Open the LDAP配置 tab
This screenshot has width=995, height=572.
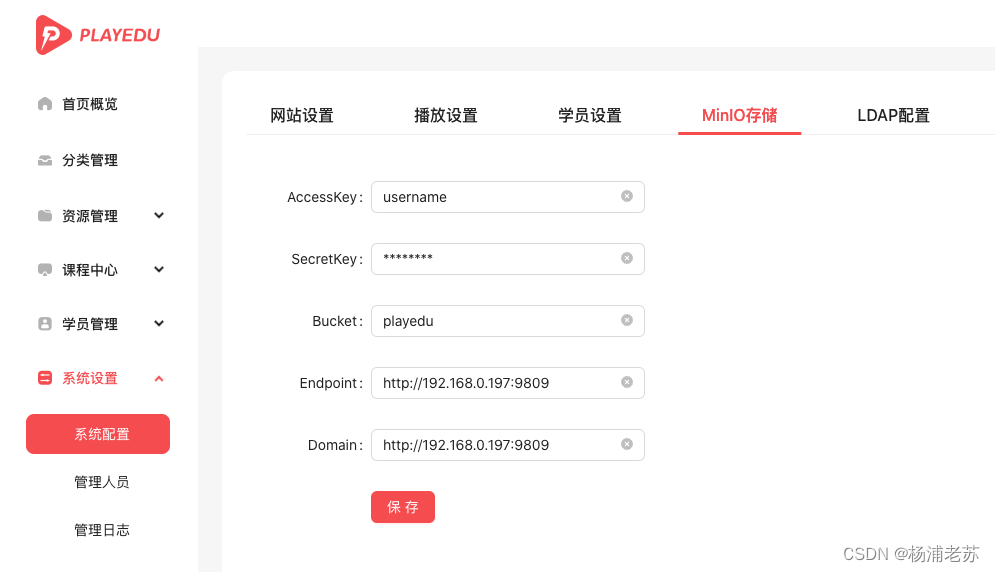click(x=893, y=116)
